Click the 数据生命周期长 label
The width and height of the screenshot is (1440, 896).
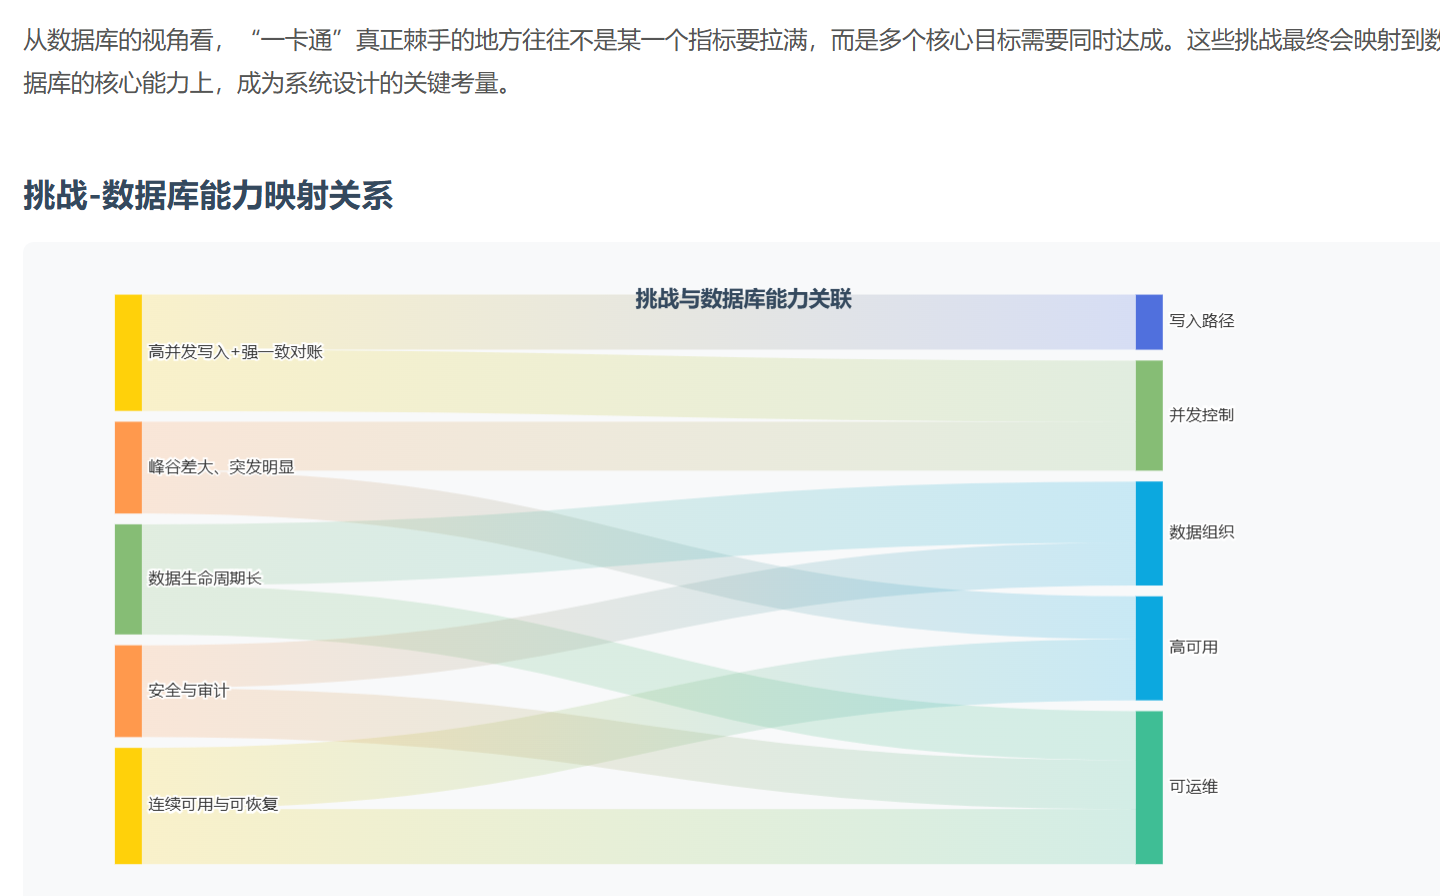tap(205, 578)
